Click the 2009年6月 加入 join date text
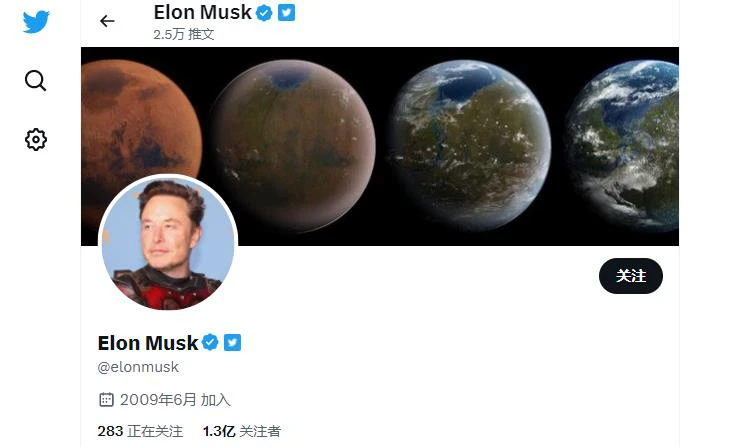Screen dimensions: 729x447 pyautogui.click(x=175, y=400)
